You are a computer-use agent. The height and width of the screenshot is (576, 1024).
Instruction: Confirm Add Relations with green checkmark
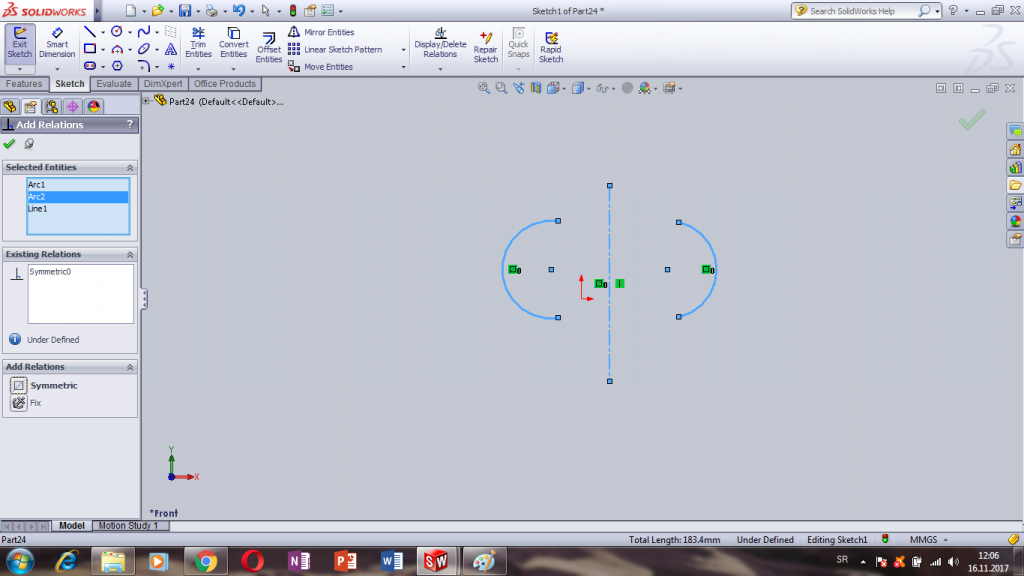tap(9, 144)
